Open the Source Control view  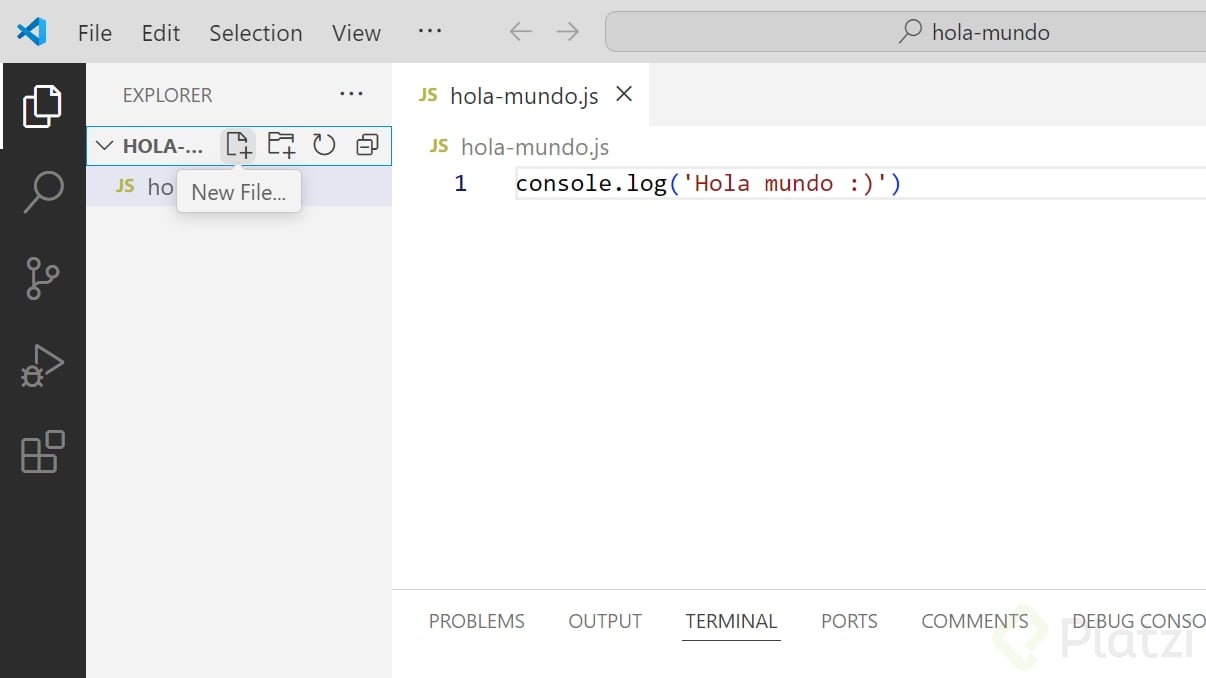tap(42, 278)
